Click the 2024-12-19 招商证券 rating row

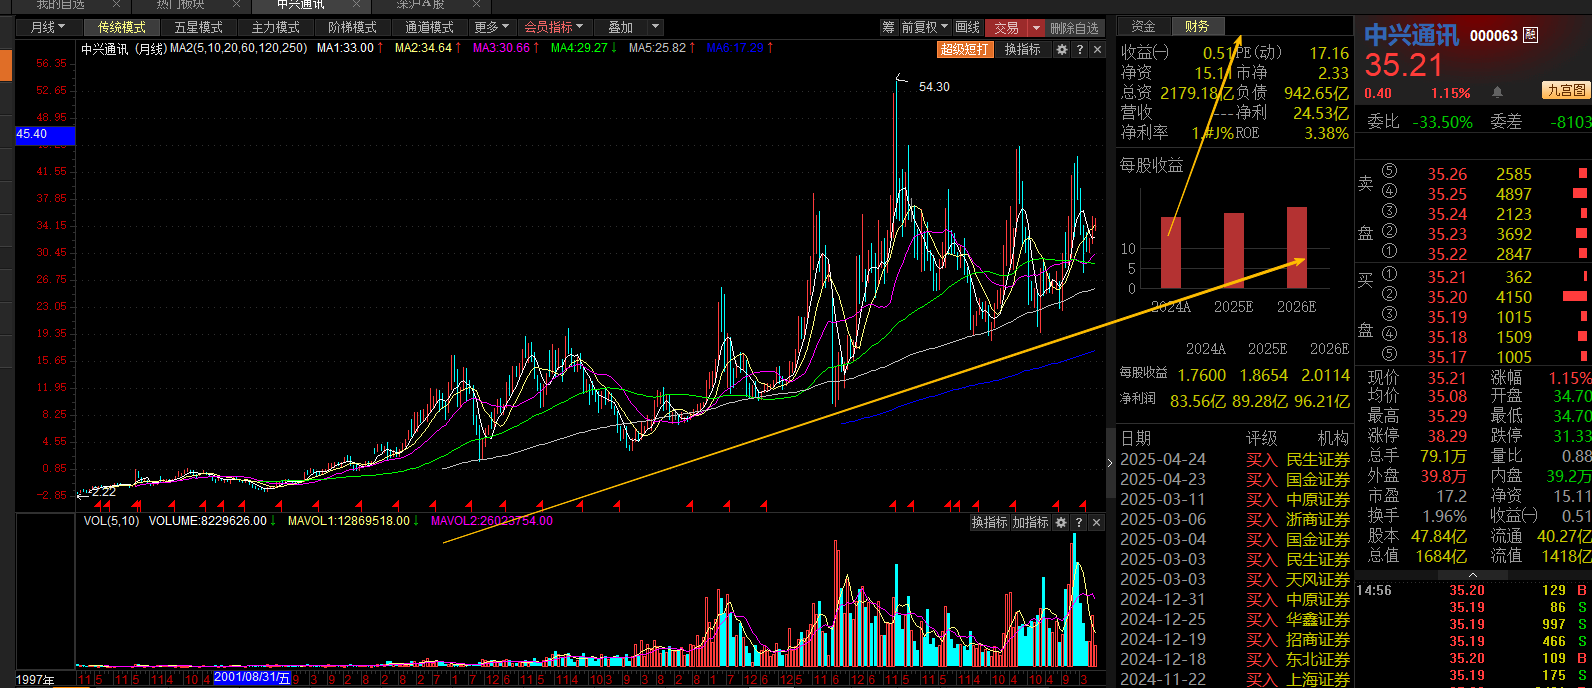pos(1235,640)
